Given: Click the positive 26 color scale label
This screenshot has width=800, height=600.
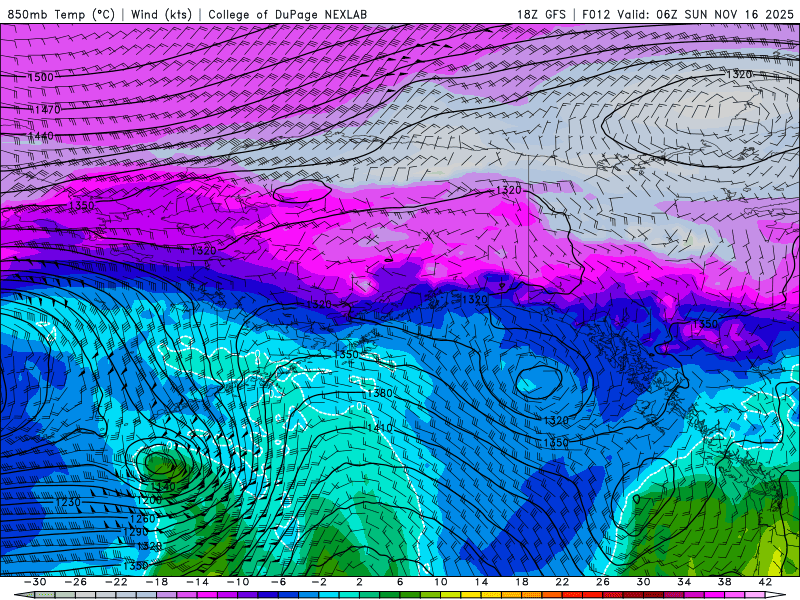Looking at the screenshot, I should [603, 582].
